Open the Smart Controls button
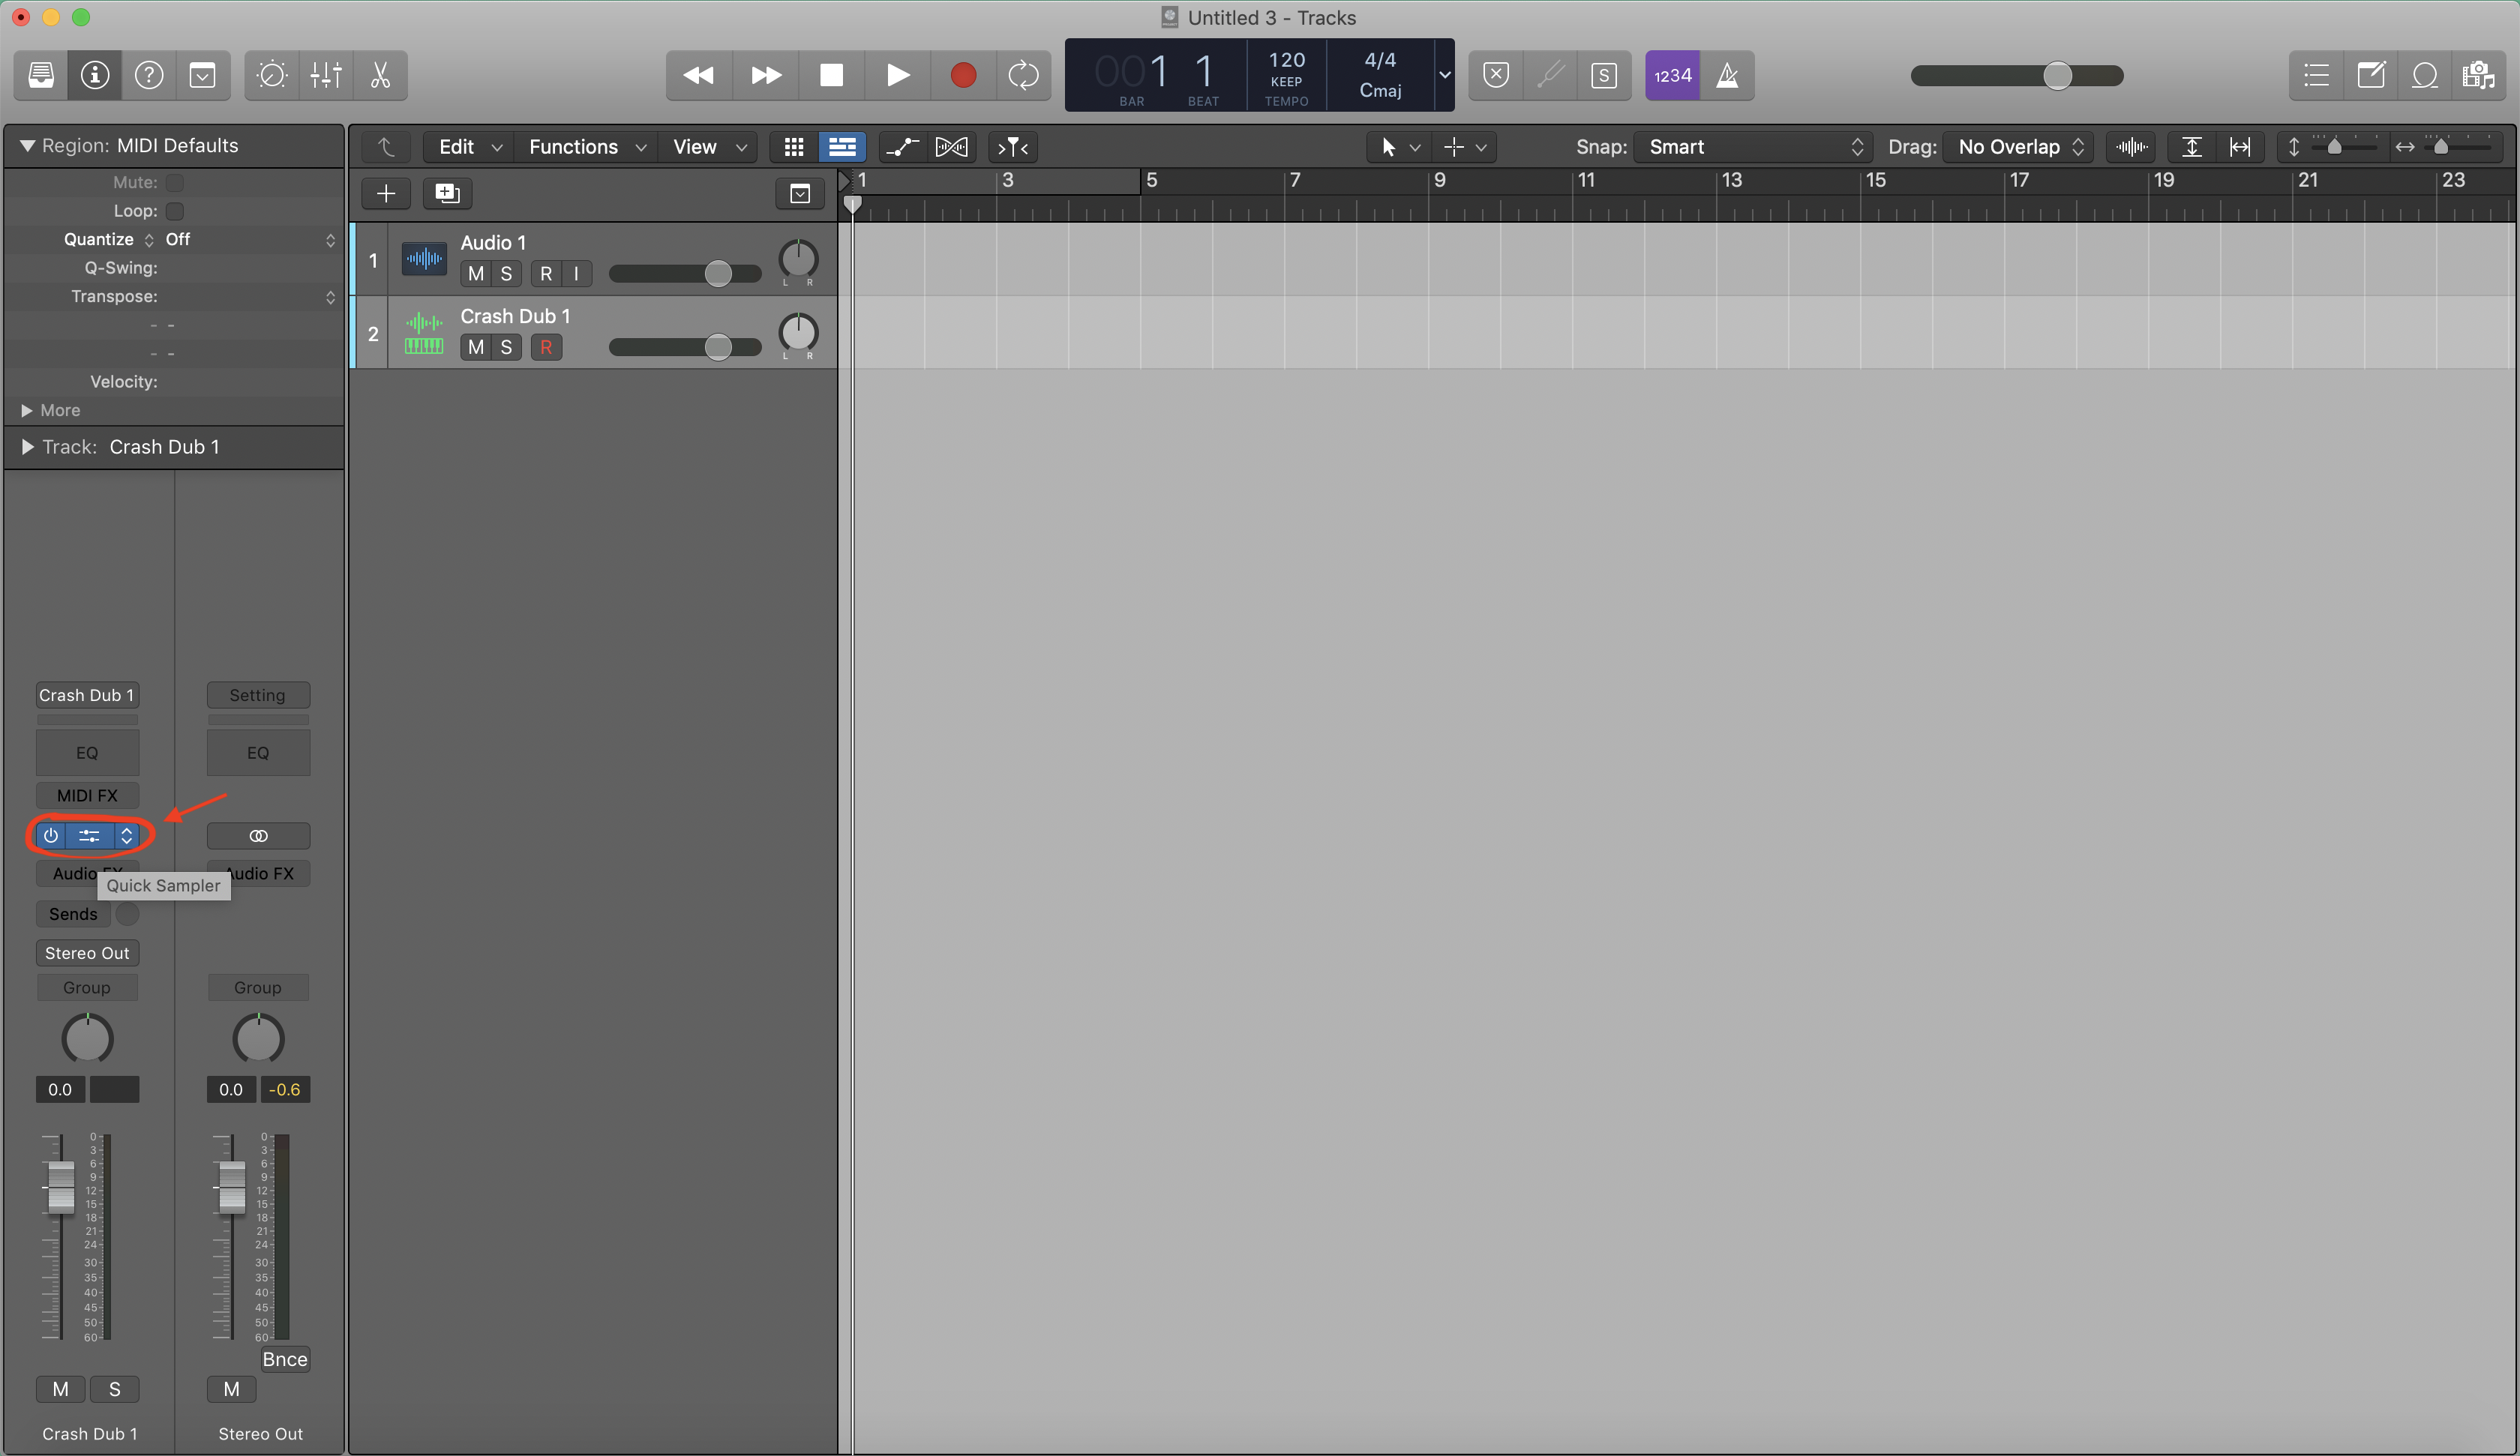The width and height of the screenshot is (2520, 1456). [x=271, y=75]
